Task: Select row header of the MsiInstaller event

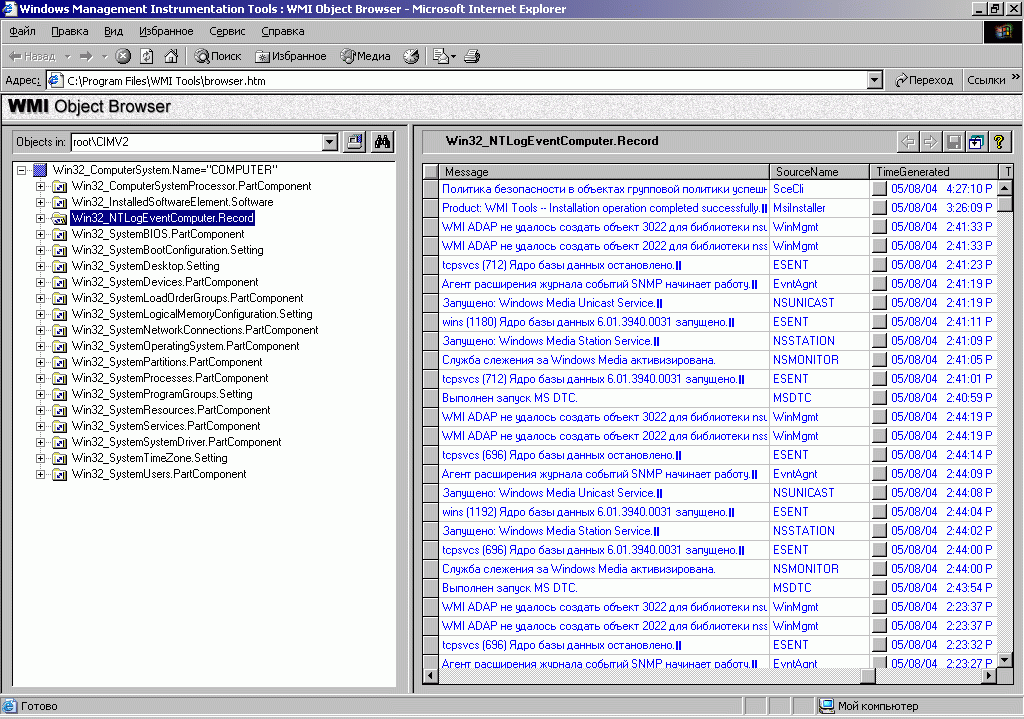Action: coord(431,208)
